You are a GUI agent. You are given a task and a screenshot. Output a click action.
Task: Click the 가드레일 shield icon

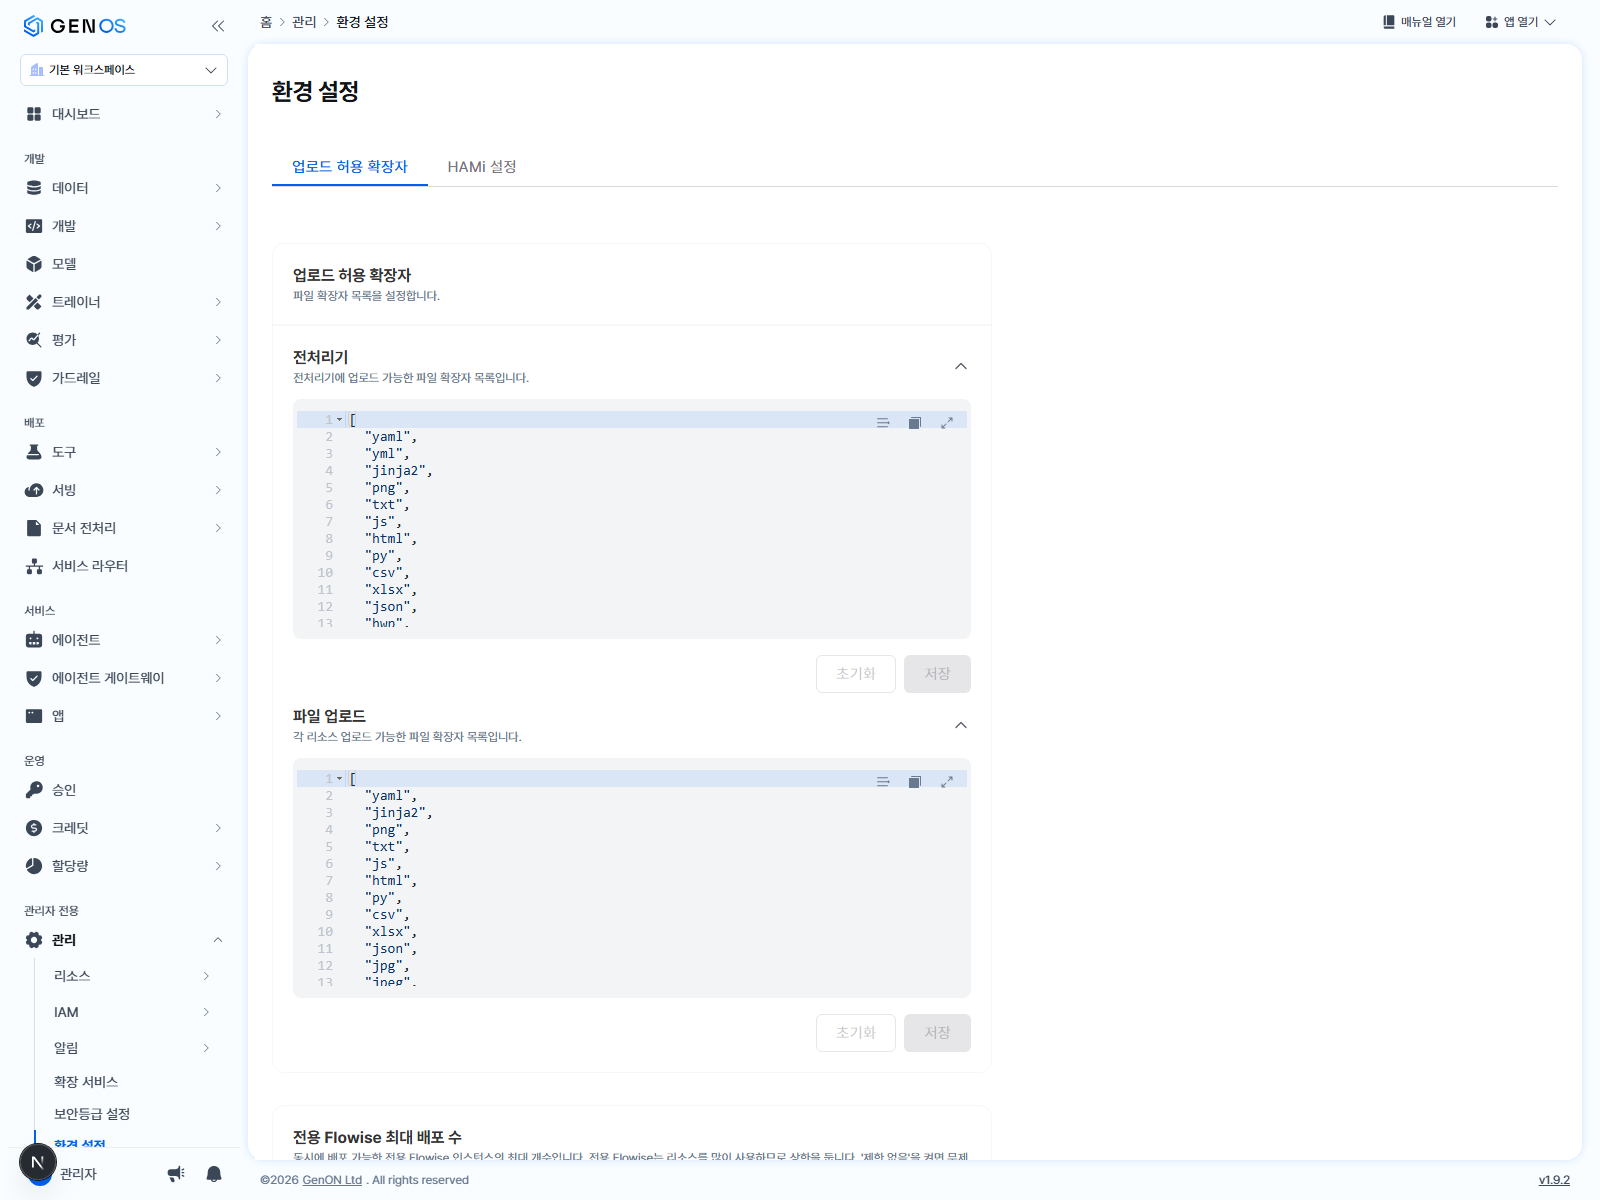(x=34, y=378)
